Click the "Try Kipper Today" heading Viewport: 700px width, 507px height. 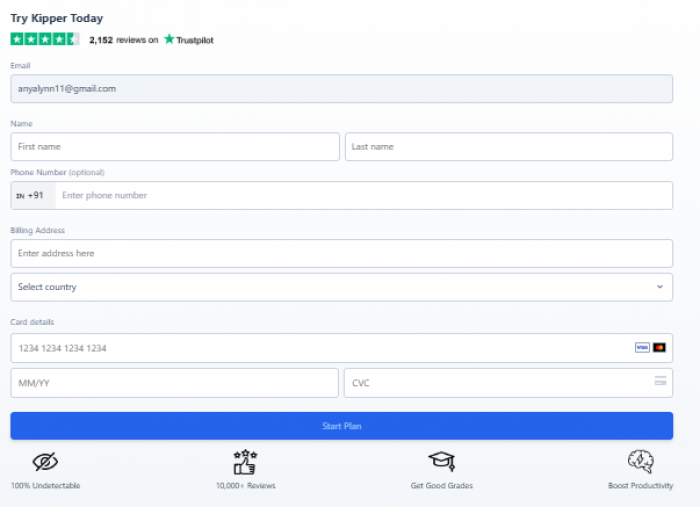(x=57, y=18)
